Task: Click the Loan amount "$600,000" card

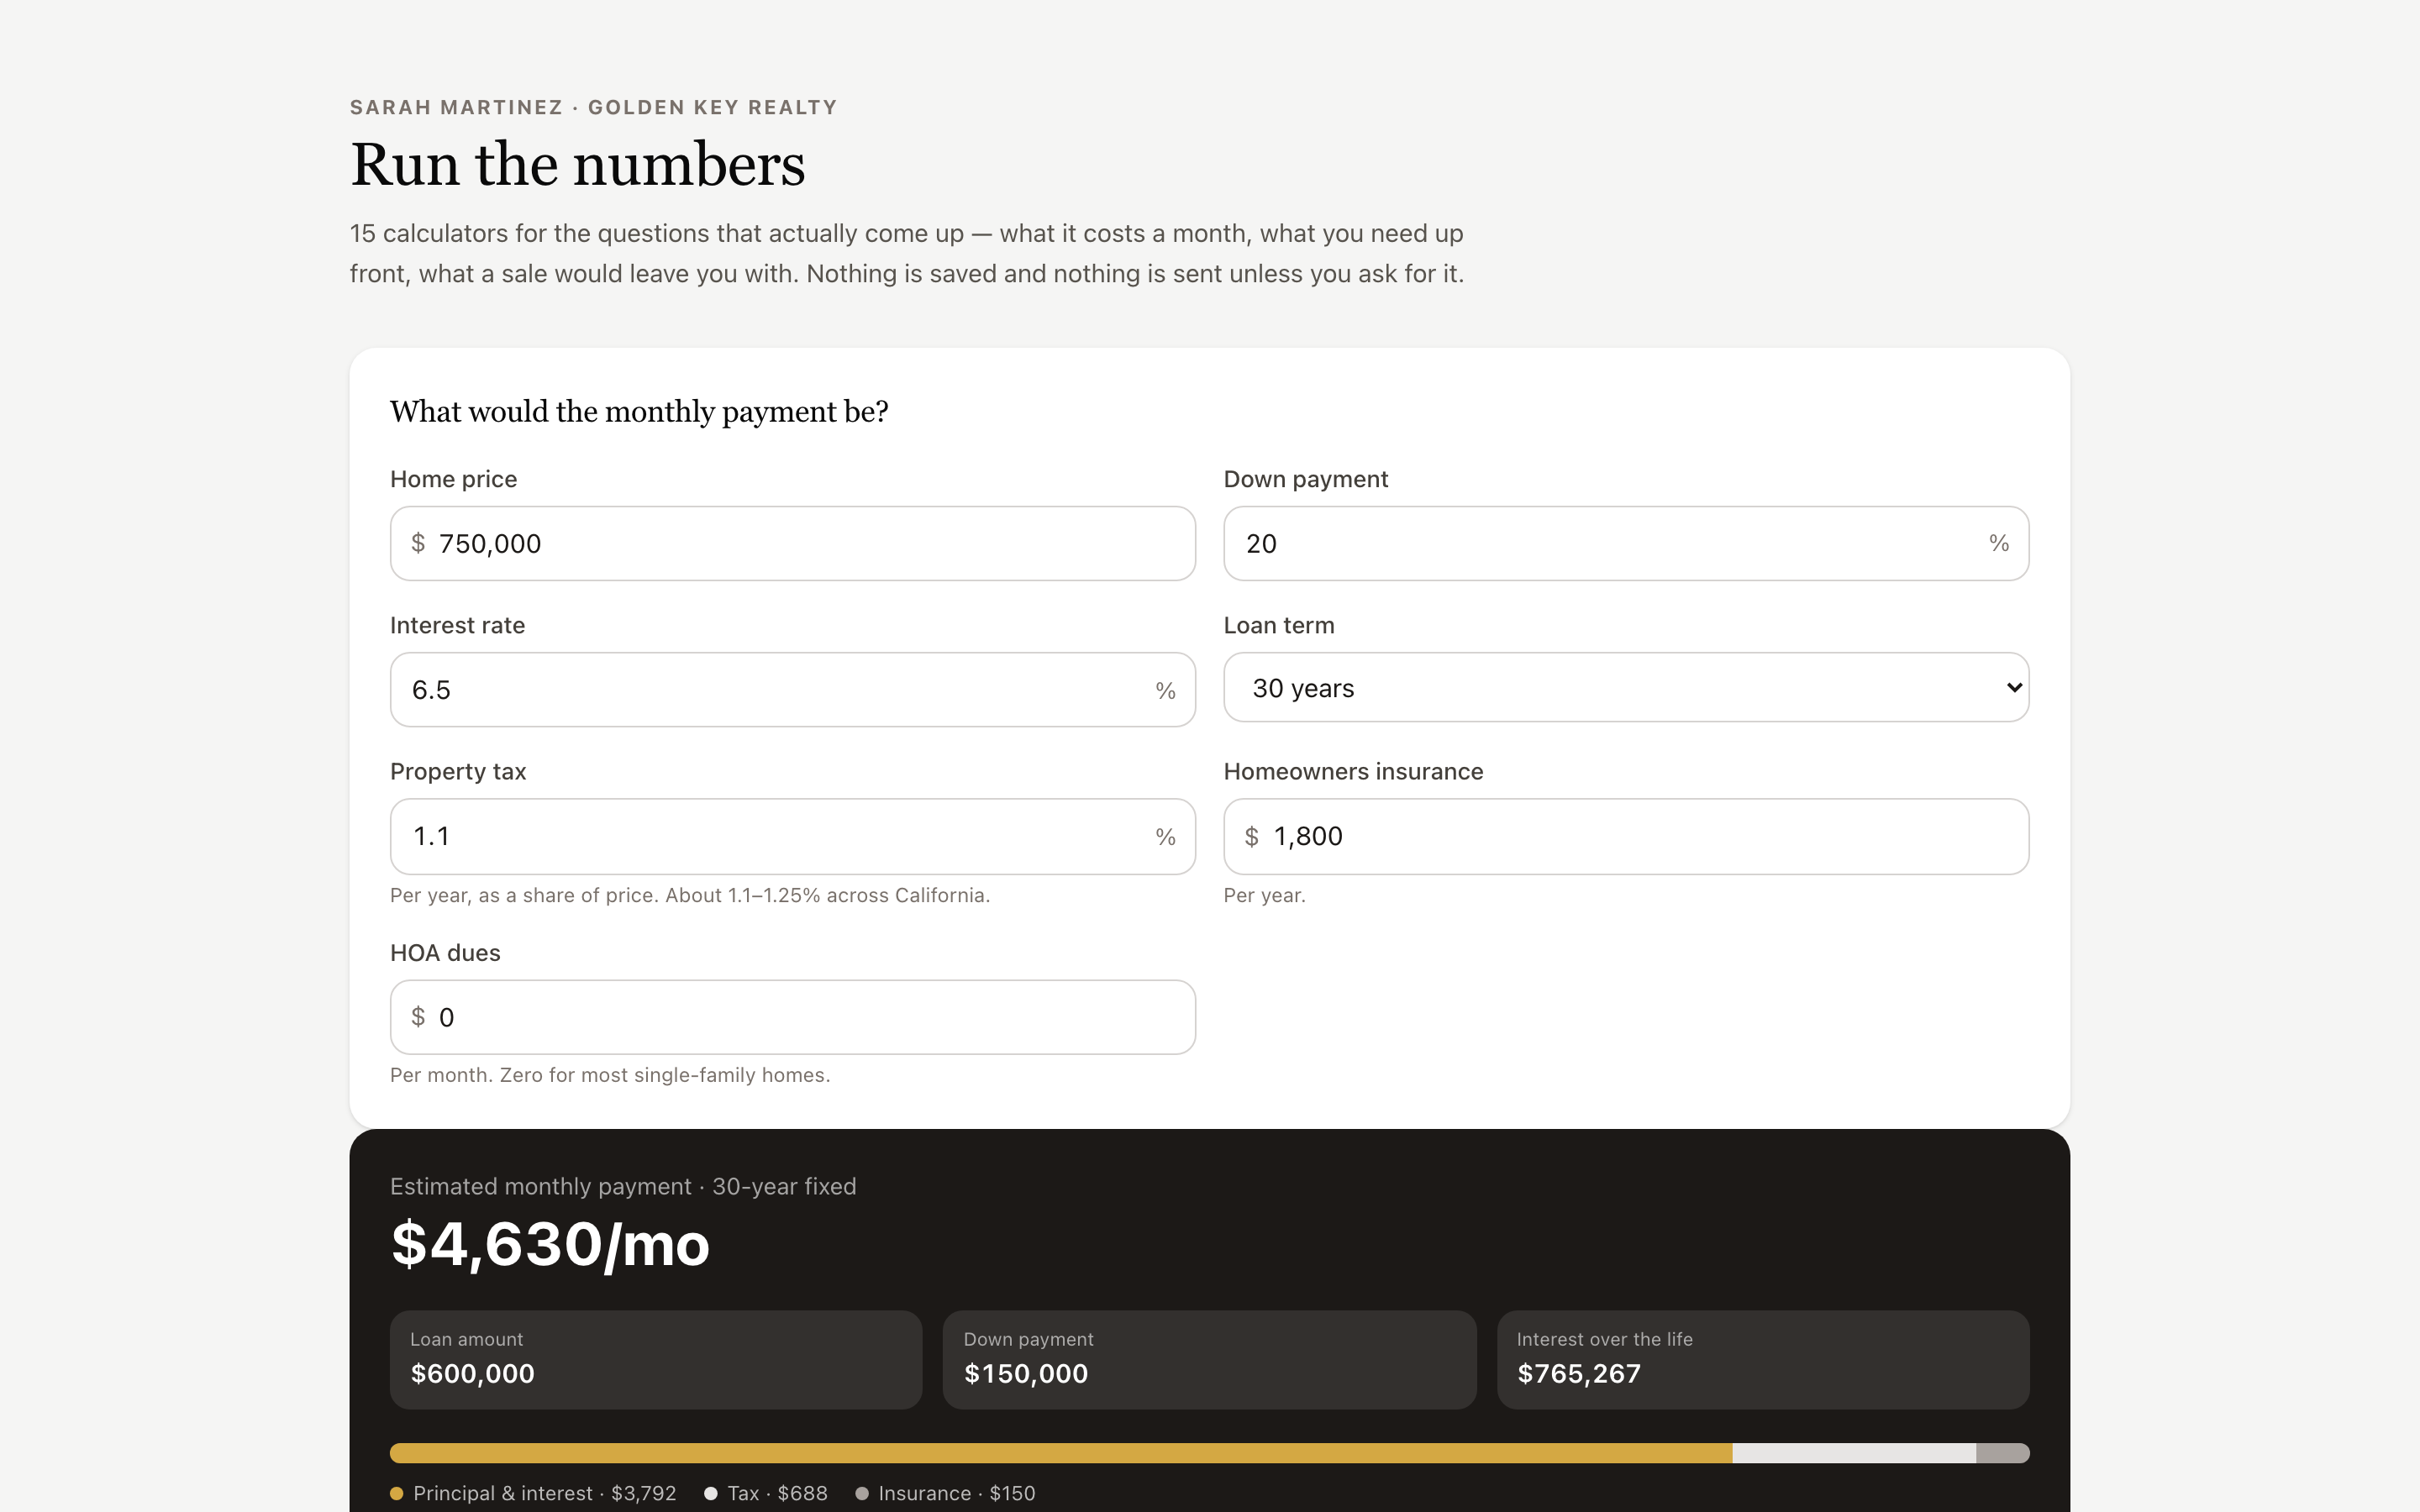Action: tap(656, 1360)
